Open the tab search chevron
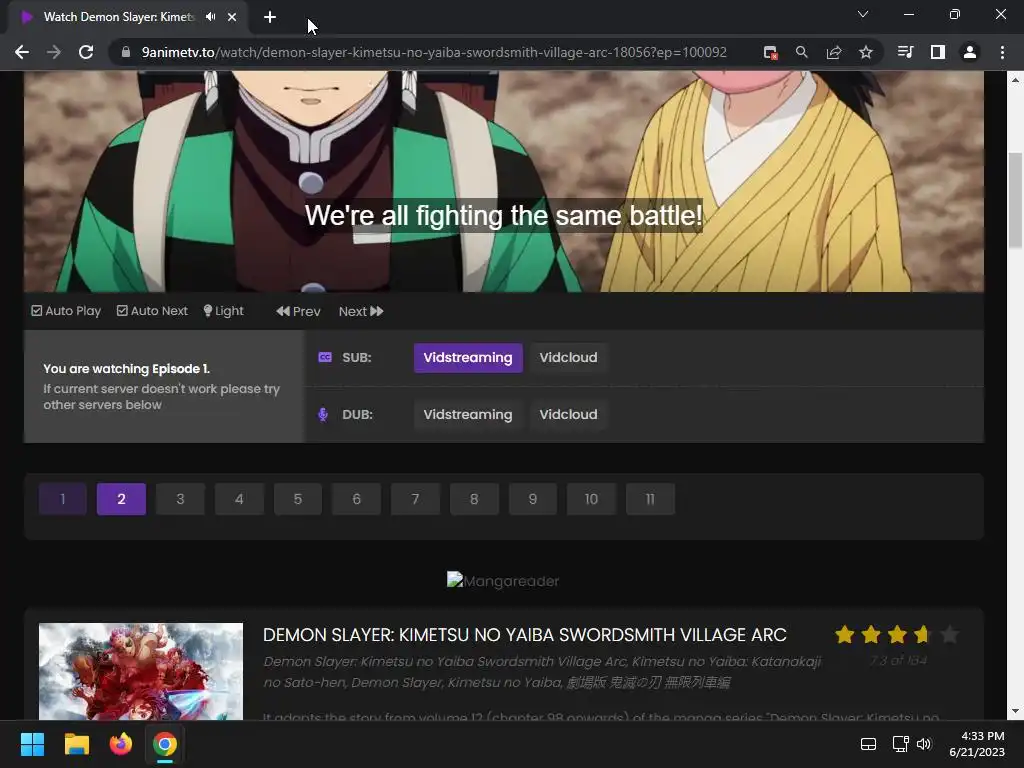Screen dimensions: 1024x768 coord(863,14)
